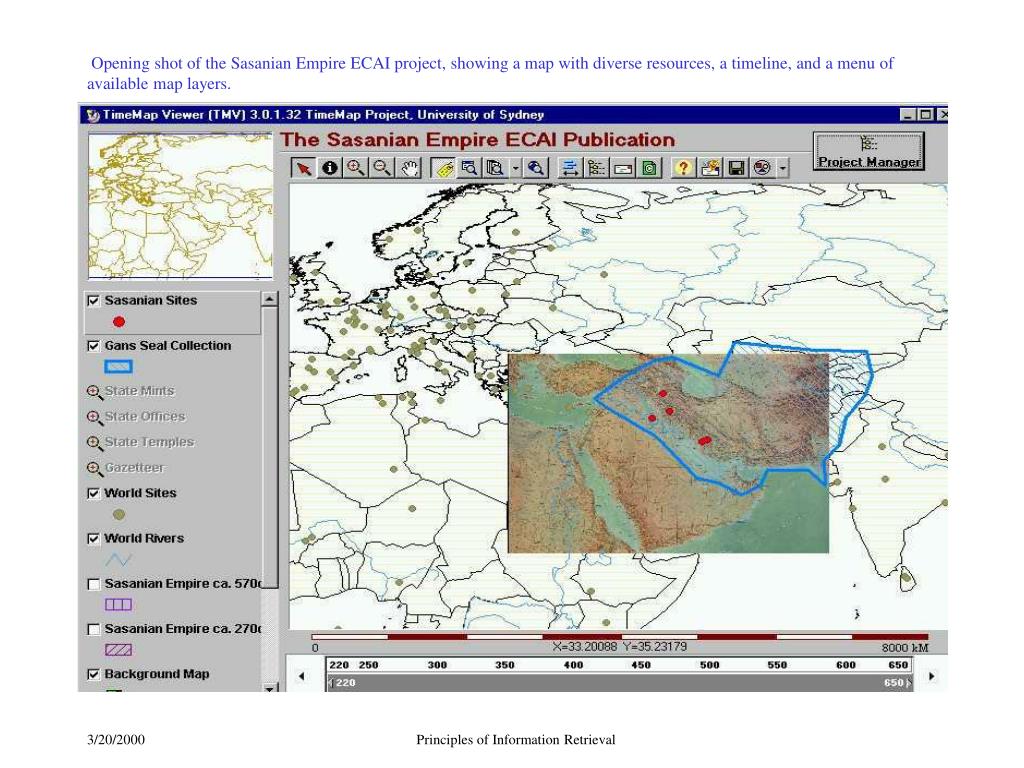Click the layer list scrollbar thumb
Image resolution: width=1024 pixels, height=768 pixels.
click(270, 447)
